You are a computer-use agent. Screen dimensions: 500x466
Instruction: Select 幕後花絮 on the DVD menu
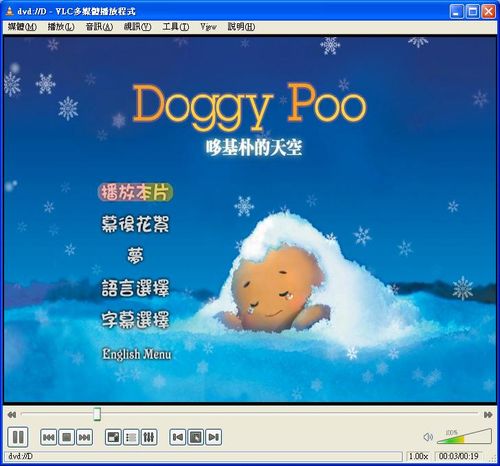[x=135, y=224]
